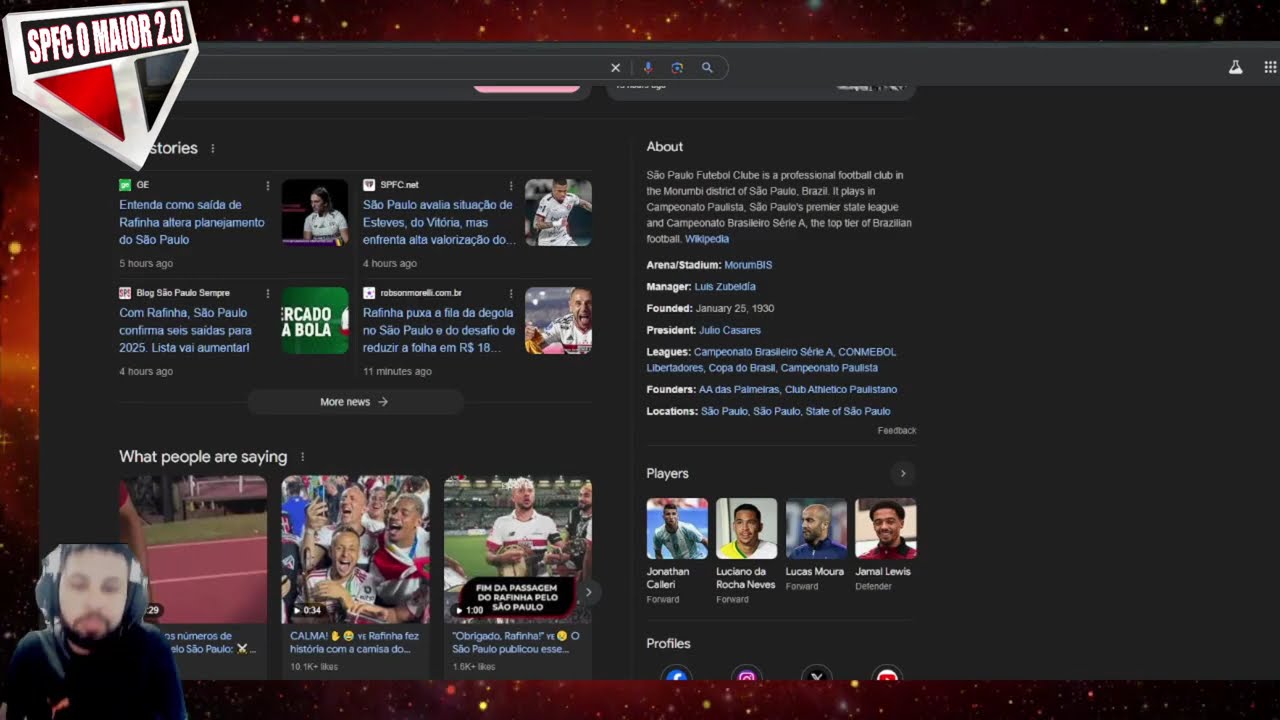Follow the Wikipedia link in About
1280x720 pixels.
tap(707, 239)
